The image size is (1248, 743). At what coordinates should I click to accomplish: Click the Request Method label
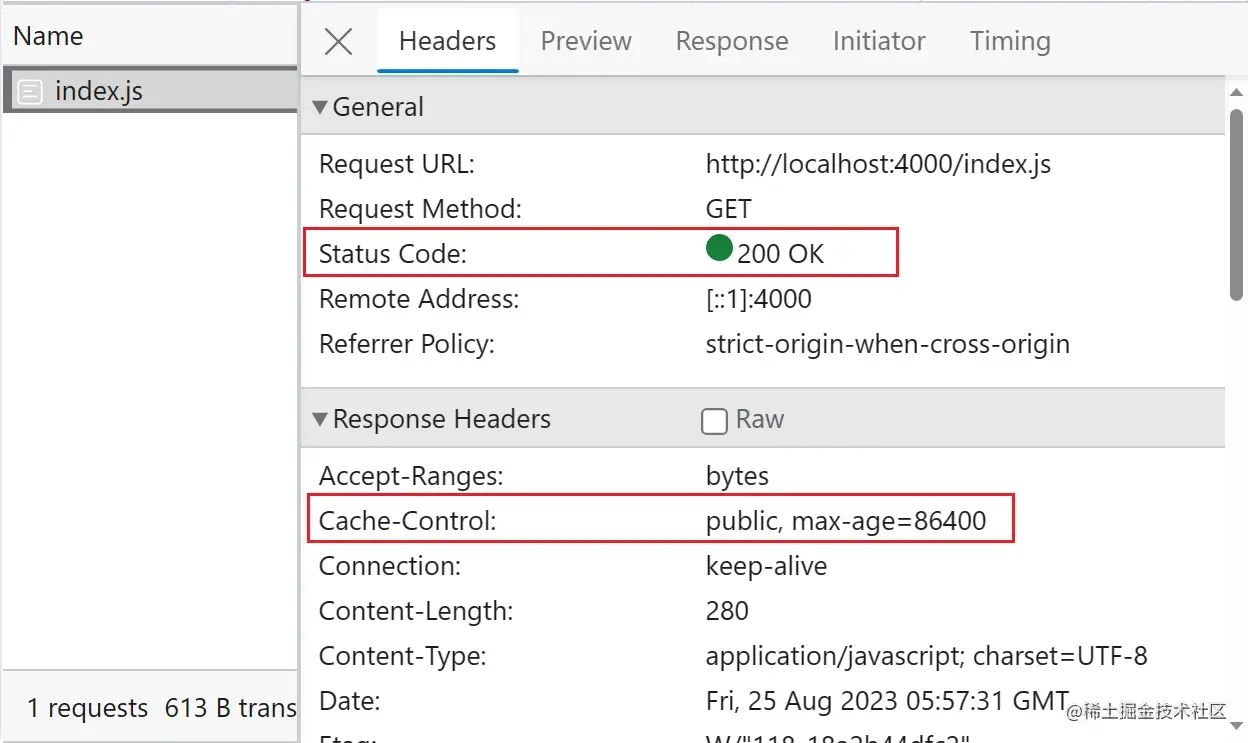point(420,209)
